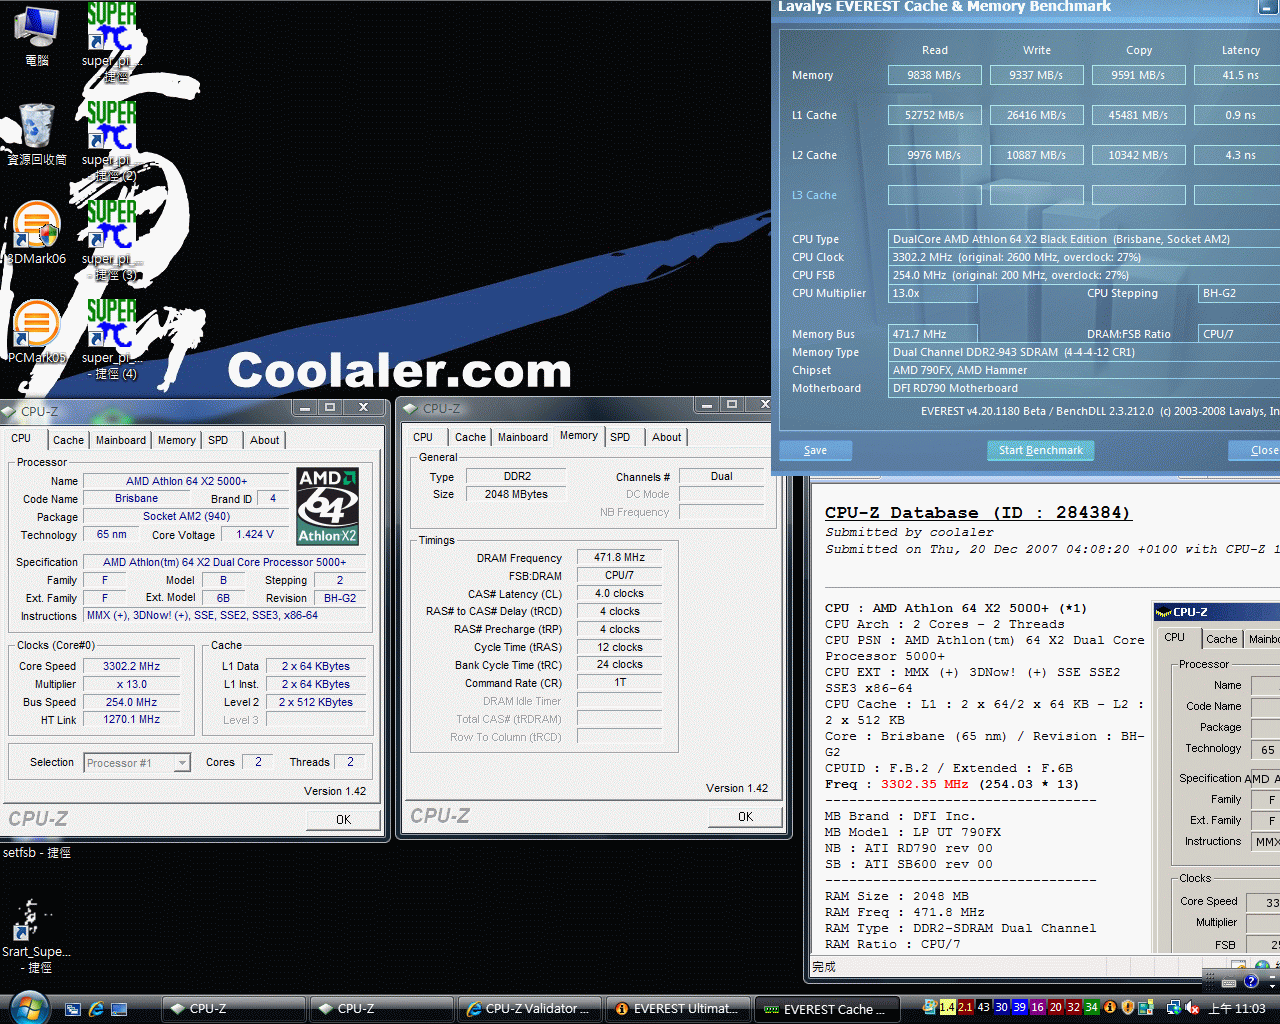
Task: Click the security shield tray icon
Action: pyautogui.click(x=1128, y=1008)
